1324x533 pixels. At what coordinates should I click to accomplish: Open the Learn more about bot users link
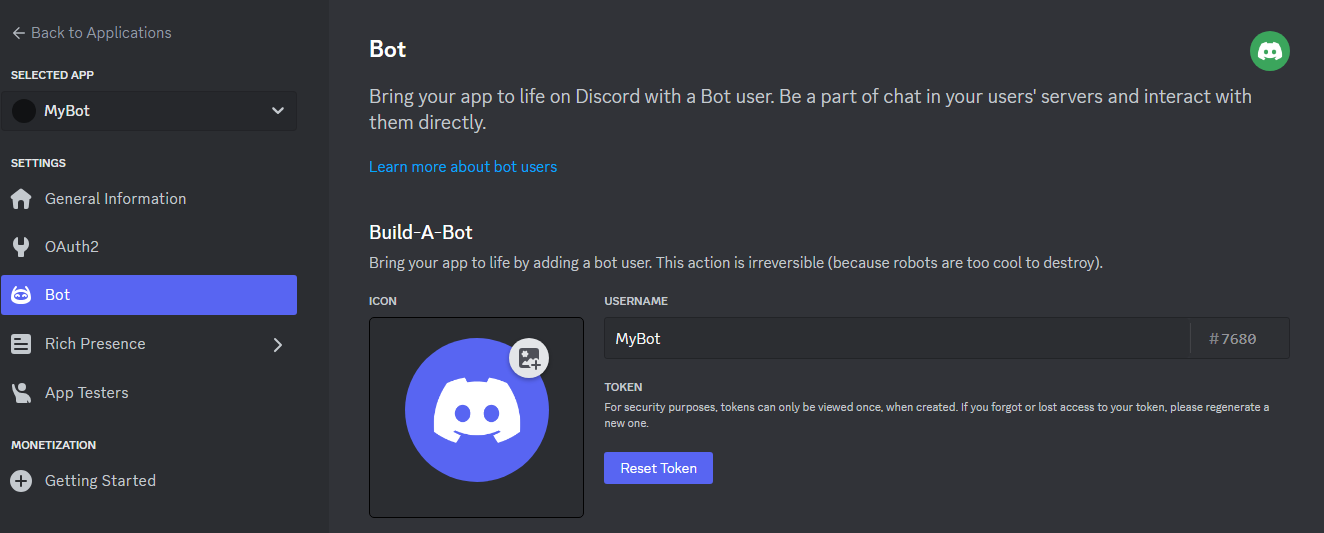463,167
